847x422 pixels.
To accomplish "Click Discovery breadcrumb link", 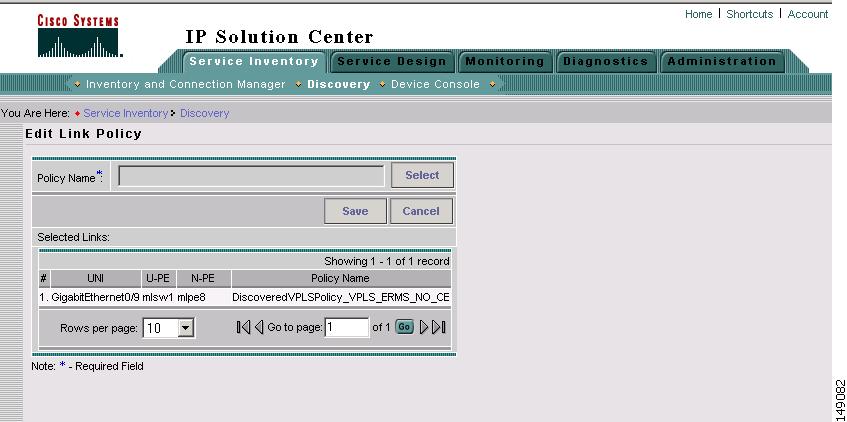I will [x=204, y=113].
